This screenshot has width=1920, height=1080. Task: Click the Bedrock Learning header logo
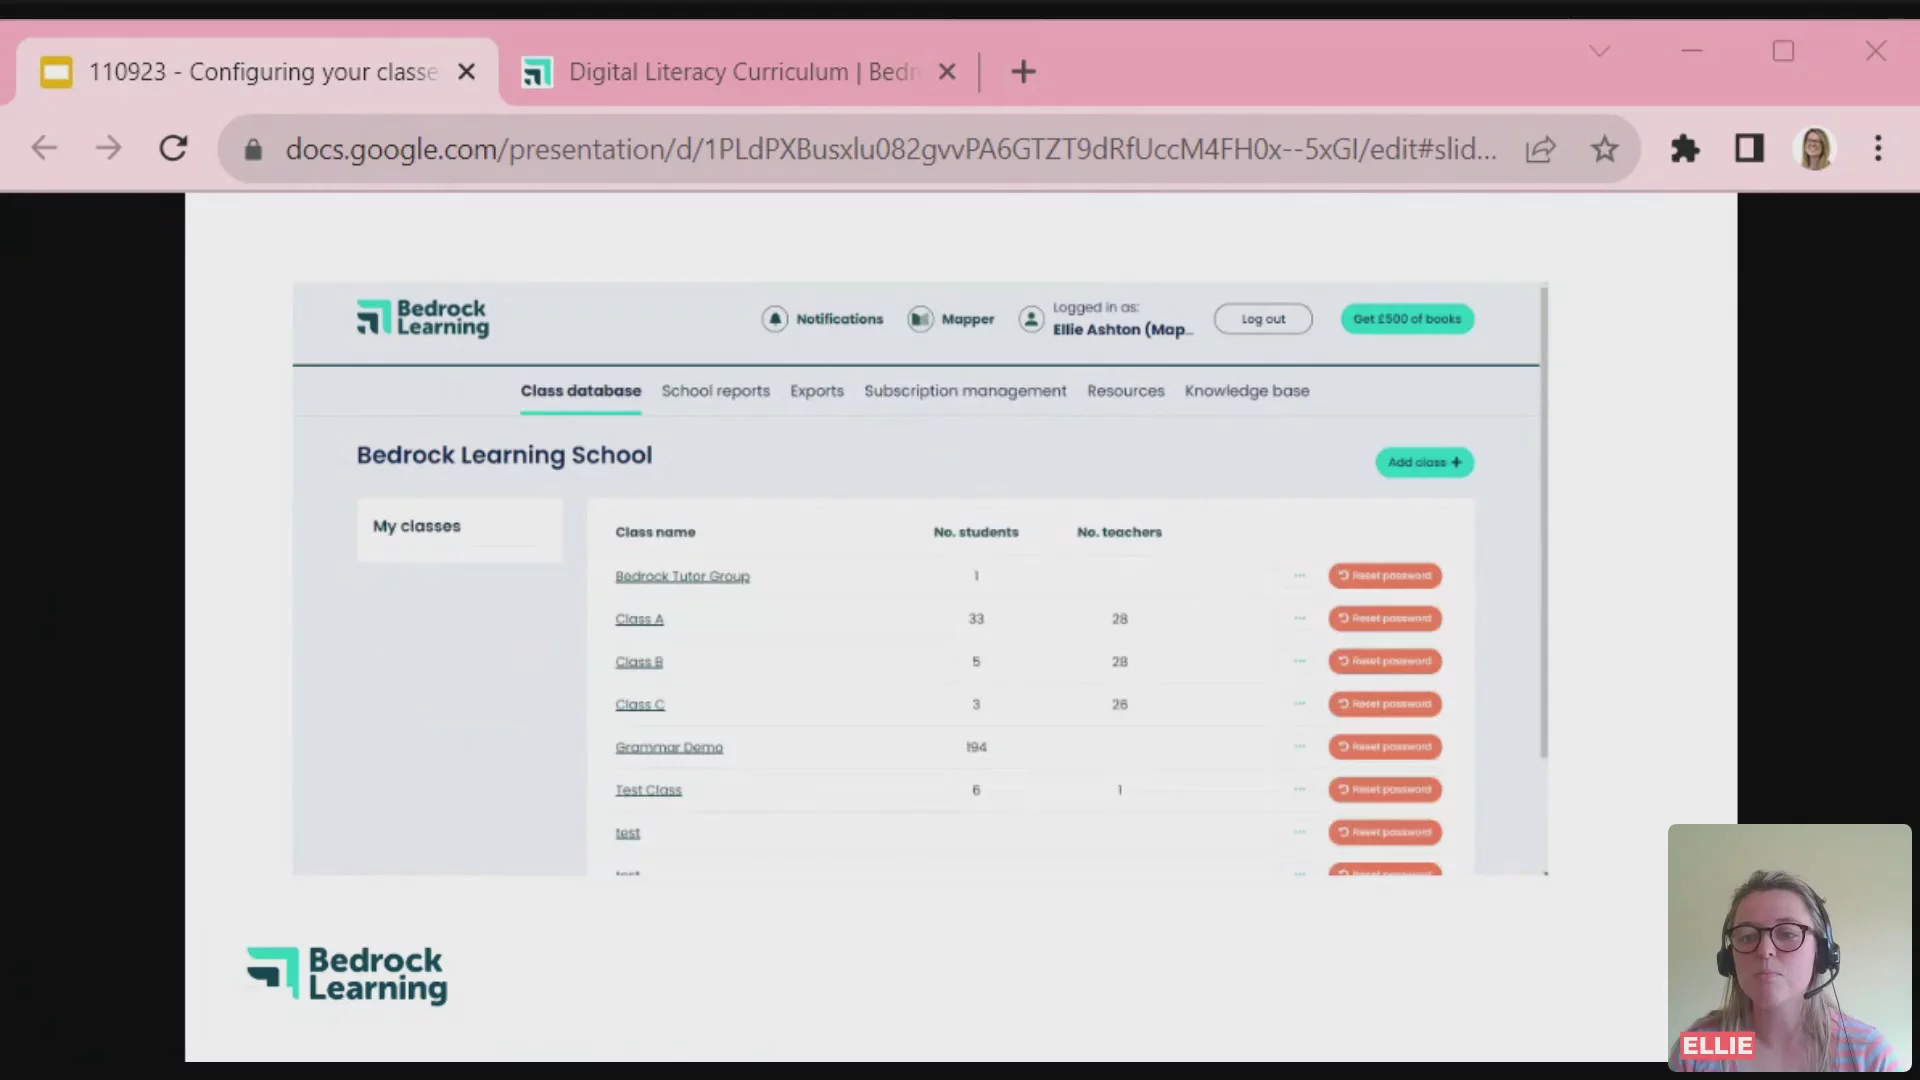point(423,318)
